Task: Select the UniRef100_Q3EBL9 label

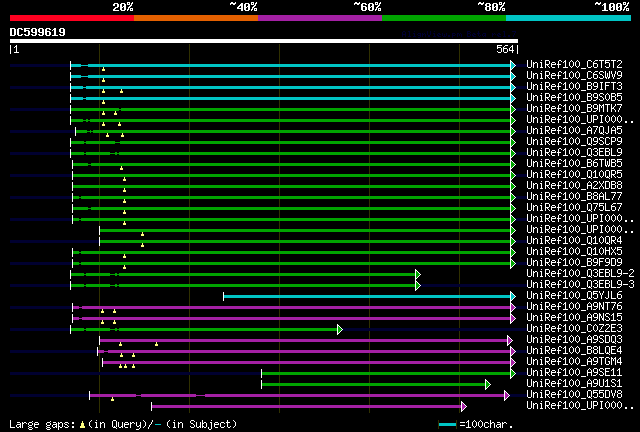Action: pyautogui.click(x=574, y=153)
